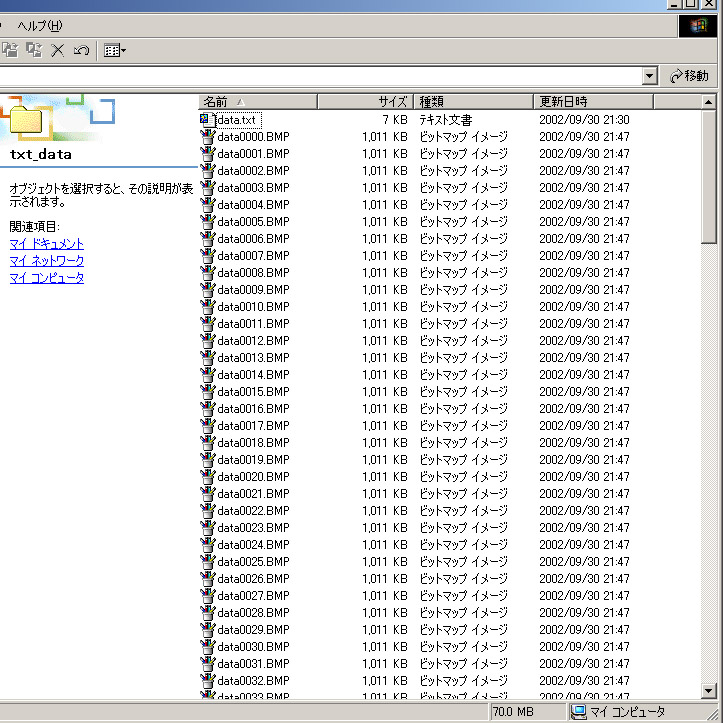
Task: Click the file name data0022.BMP
Action: 253,511
